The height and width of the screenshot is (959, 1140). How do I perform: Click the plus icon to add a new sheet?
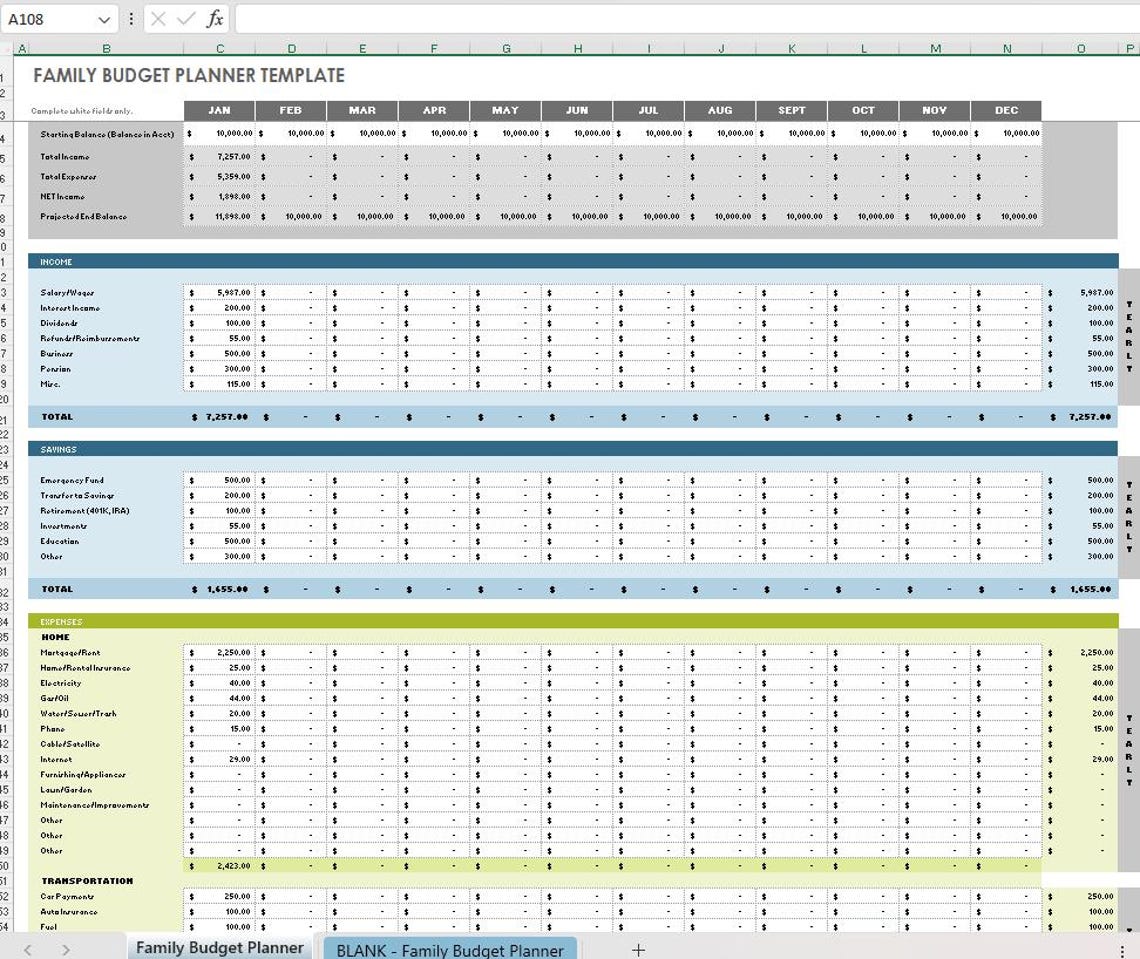(x=638, y=949)
